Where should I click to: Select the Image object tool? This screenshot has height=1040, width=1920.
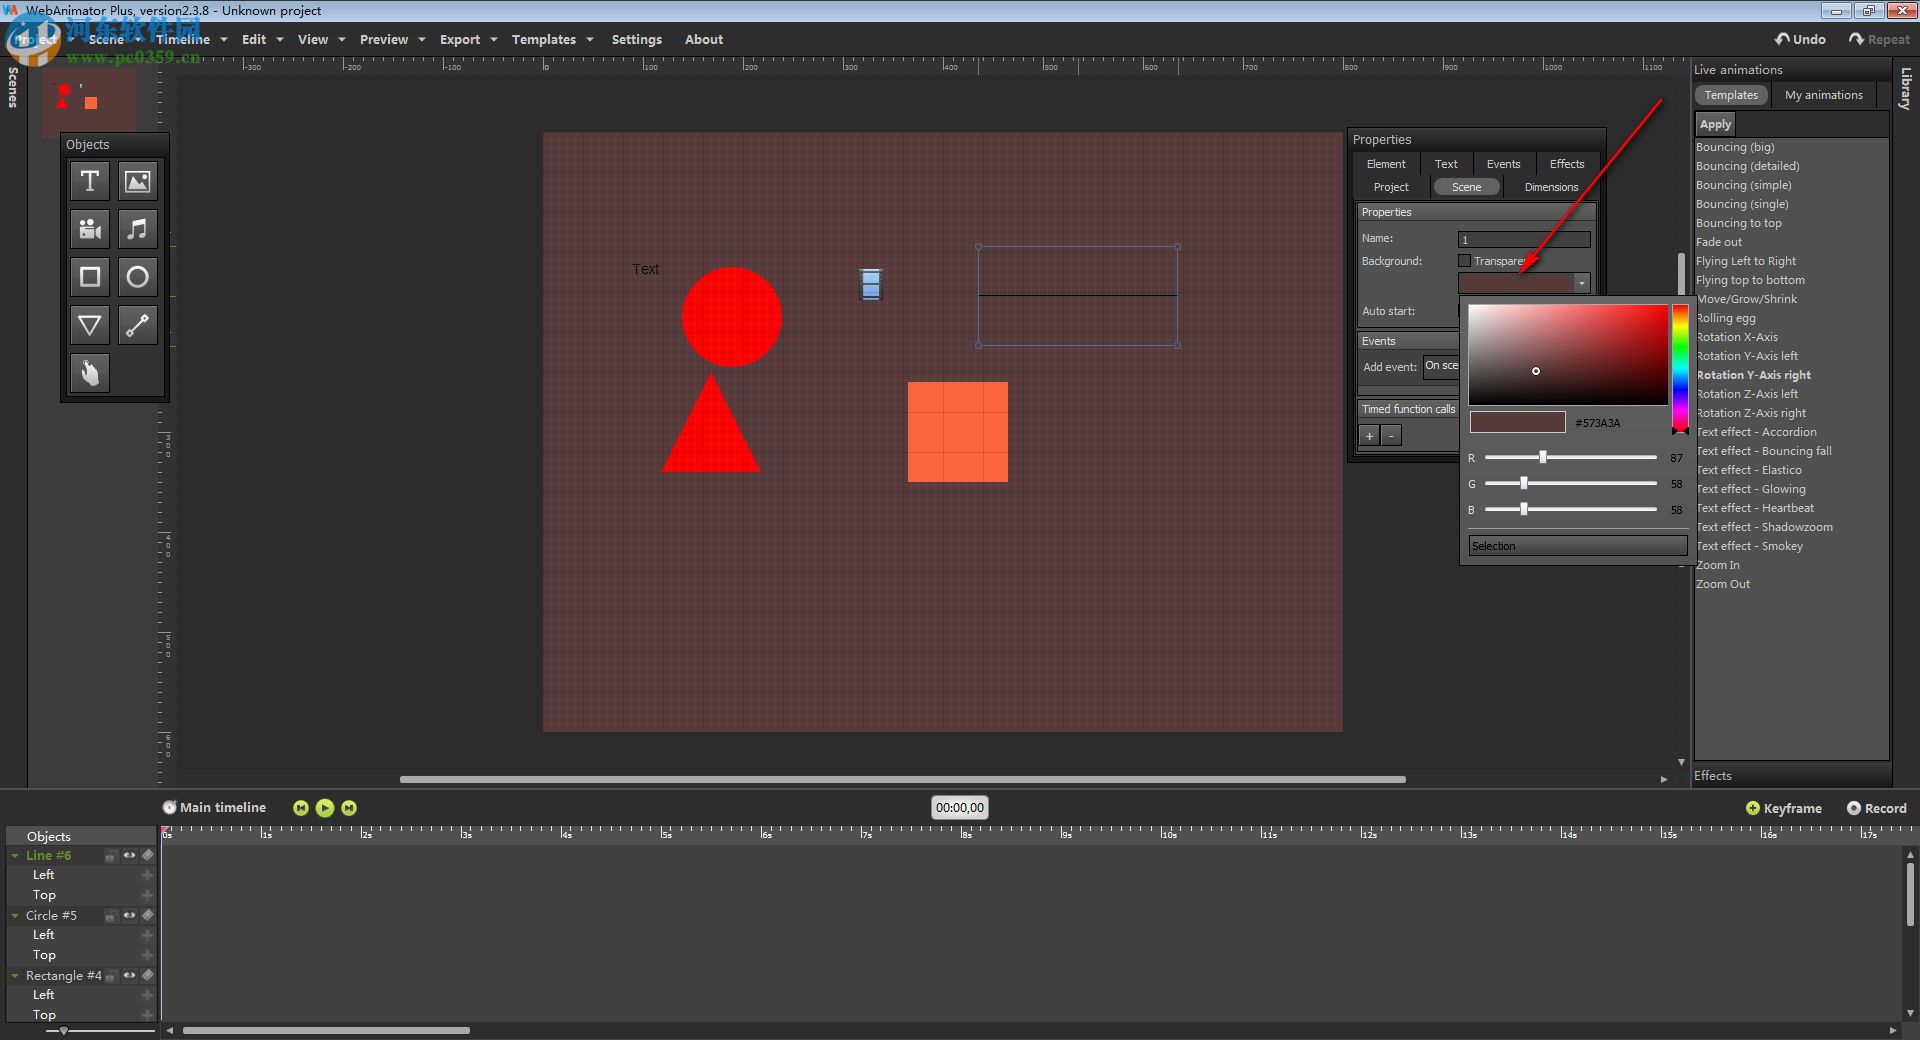tap(137, 181)
